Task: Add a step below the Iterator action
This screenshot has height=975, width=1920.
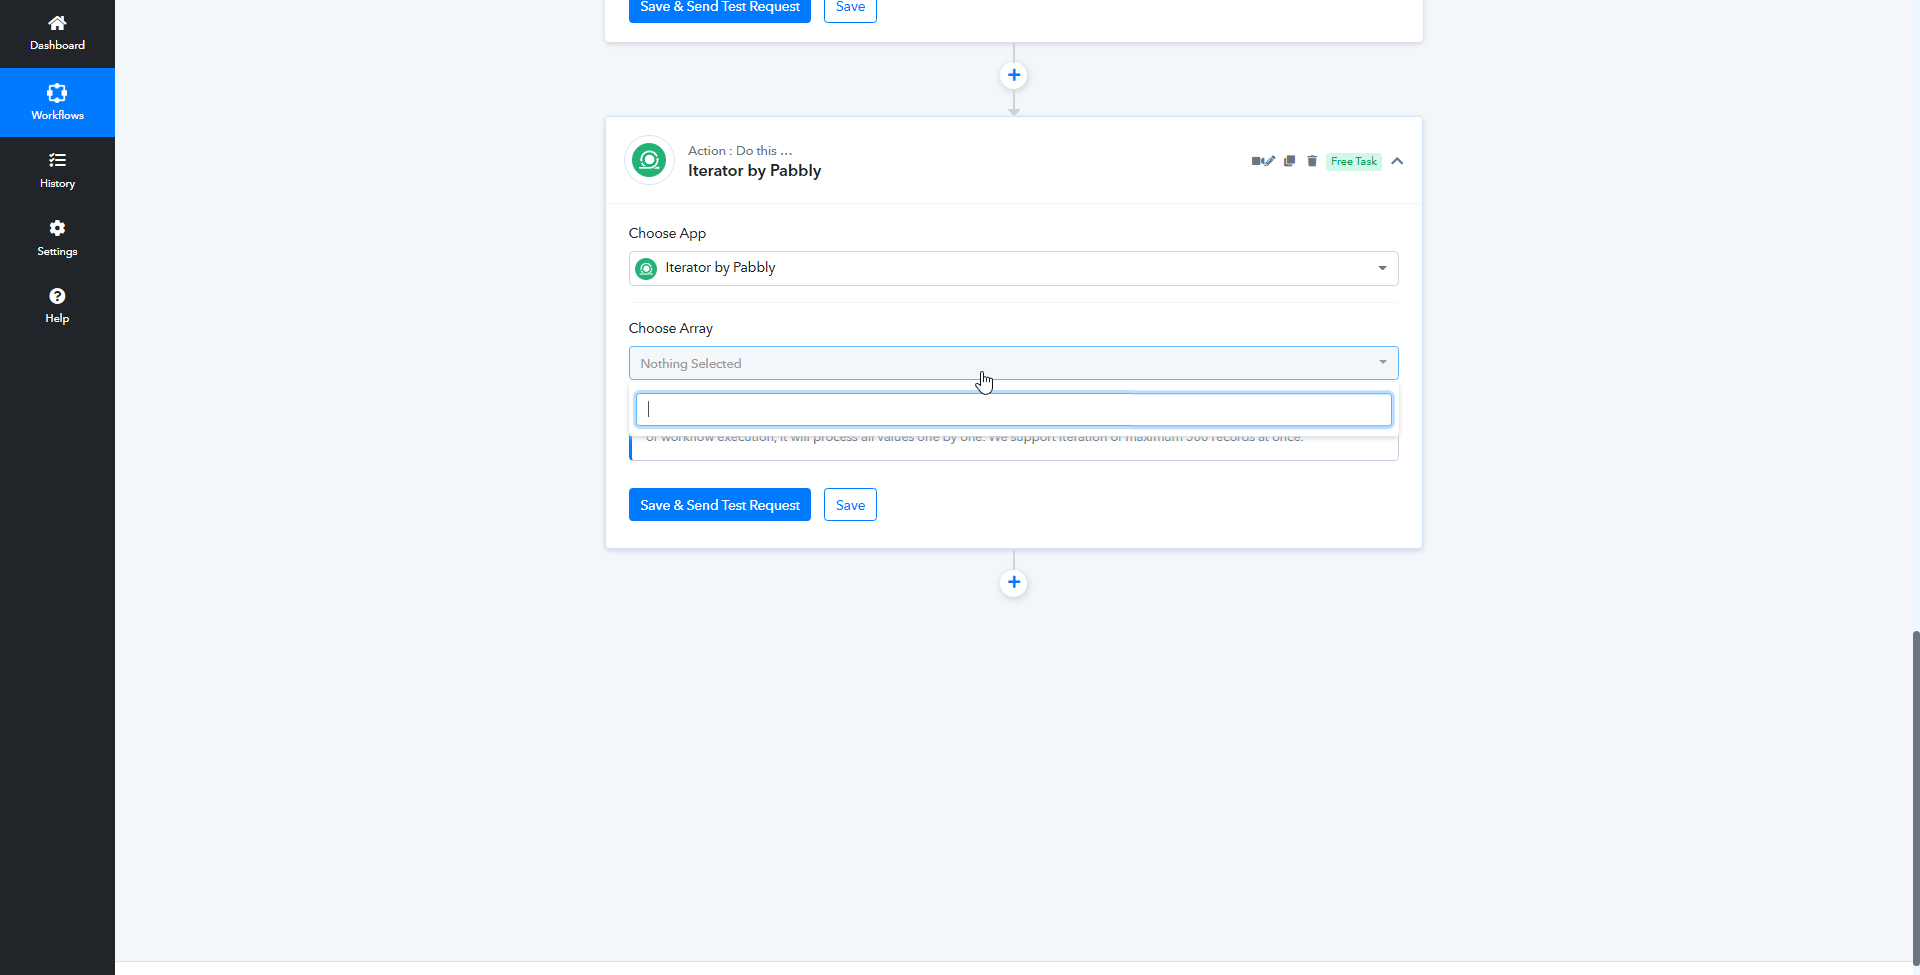Action: pyautogui.click(x=1014, y=582)
